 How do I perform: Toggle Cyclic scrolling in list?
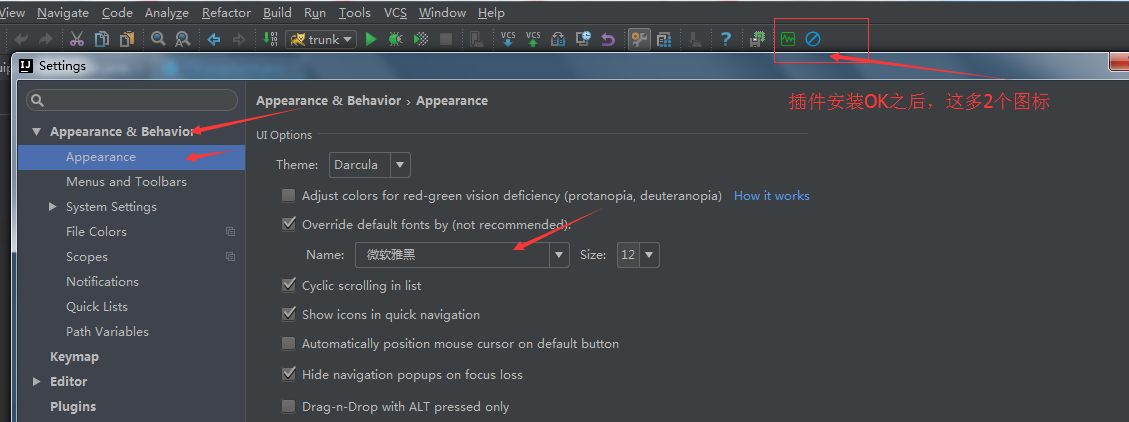tap(289, 285)
